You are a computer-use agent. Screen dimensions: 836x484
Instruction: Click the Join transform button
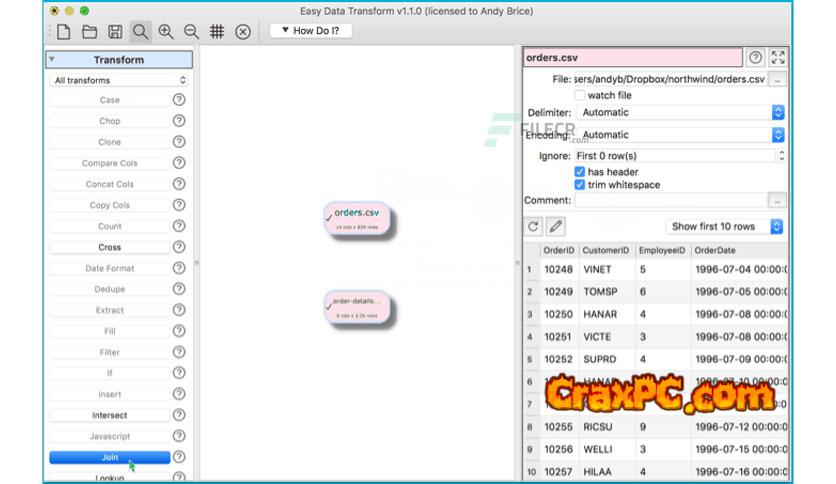coord(109,458)
